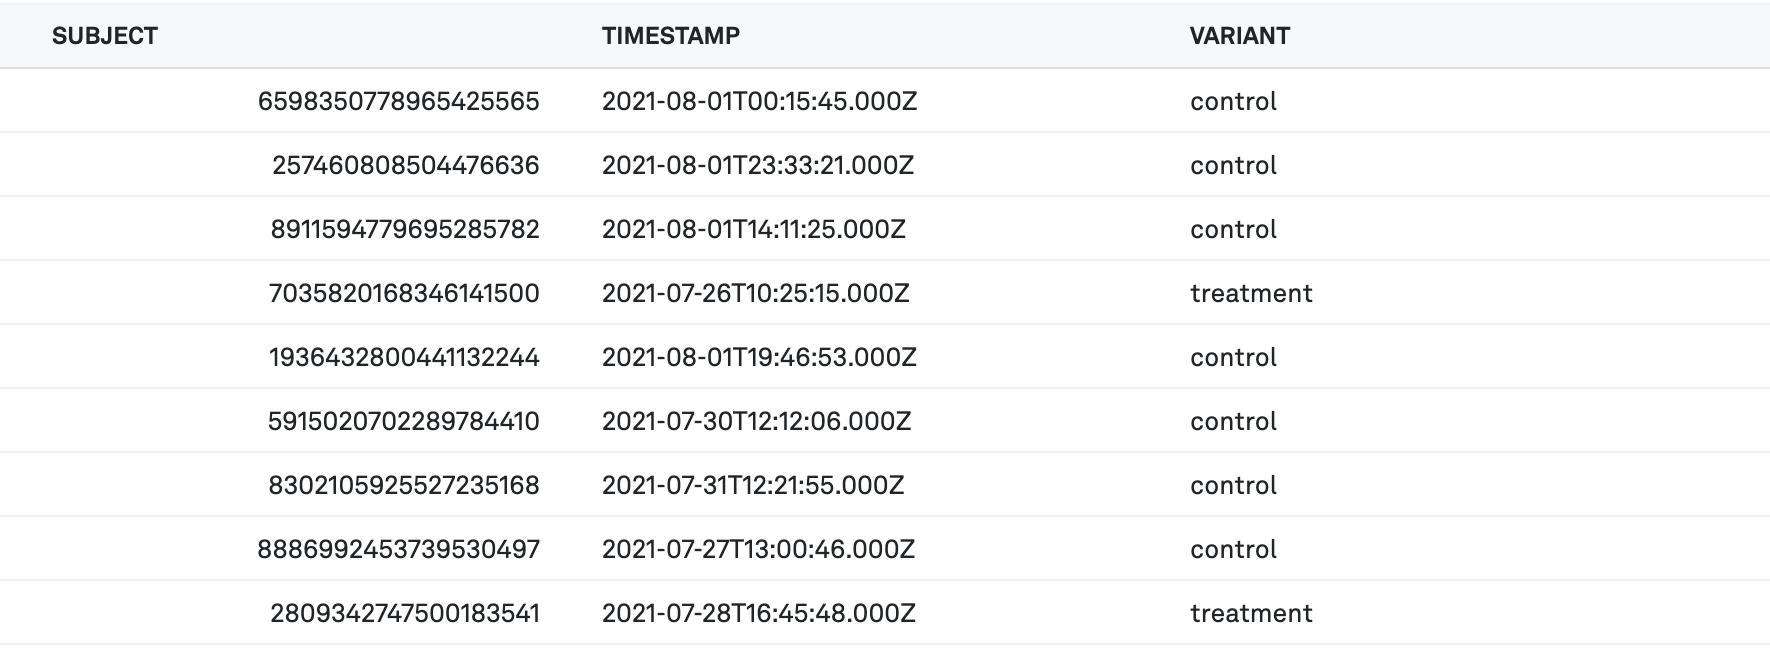
Task: Select control variant in the 2021-07-31 row
Action: tap(1233, 485)
